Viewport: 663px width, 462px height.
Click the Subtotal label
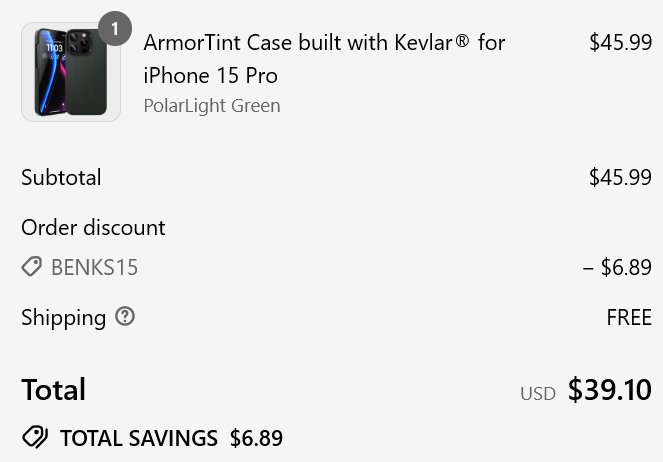[x=61, y=177]
